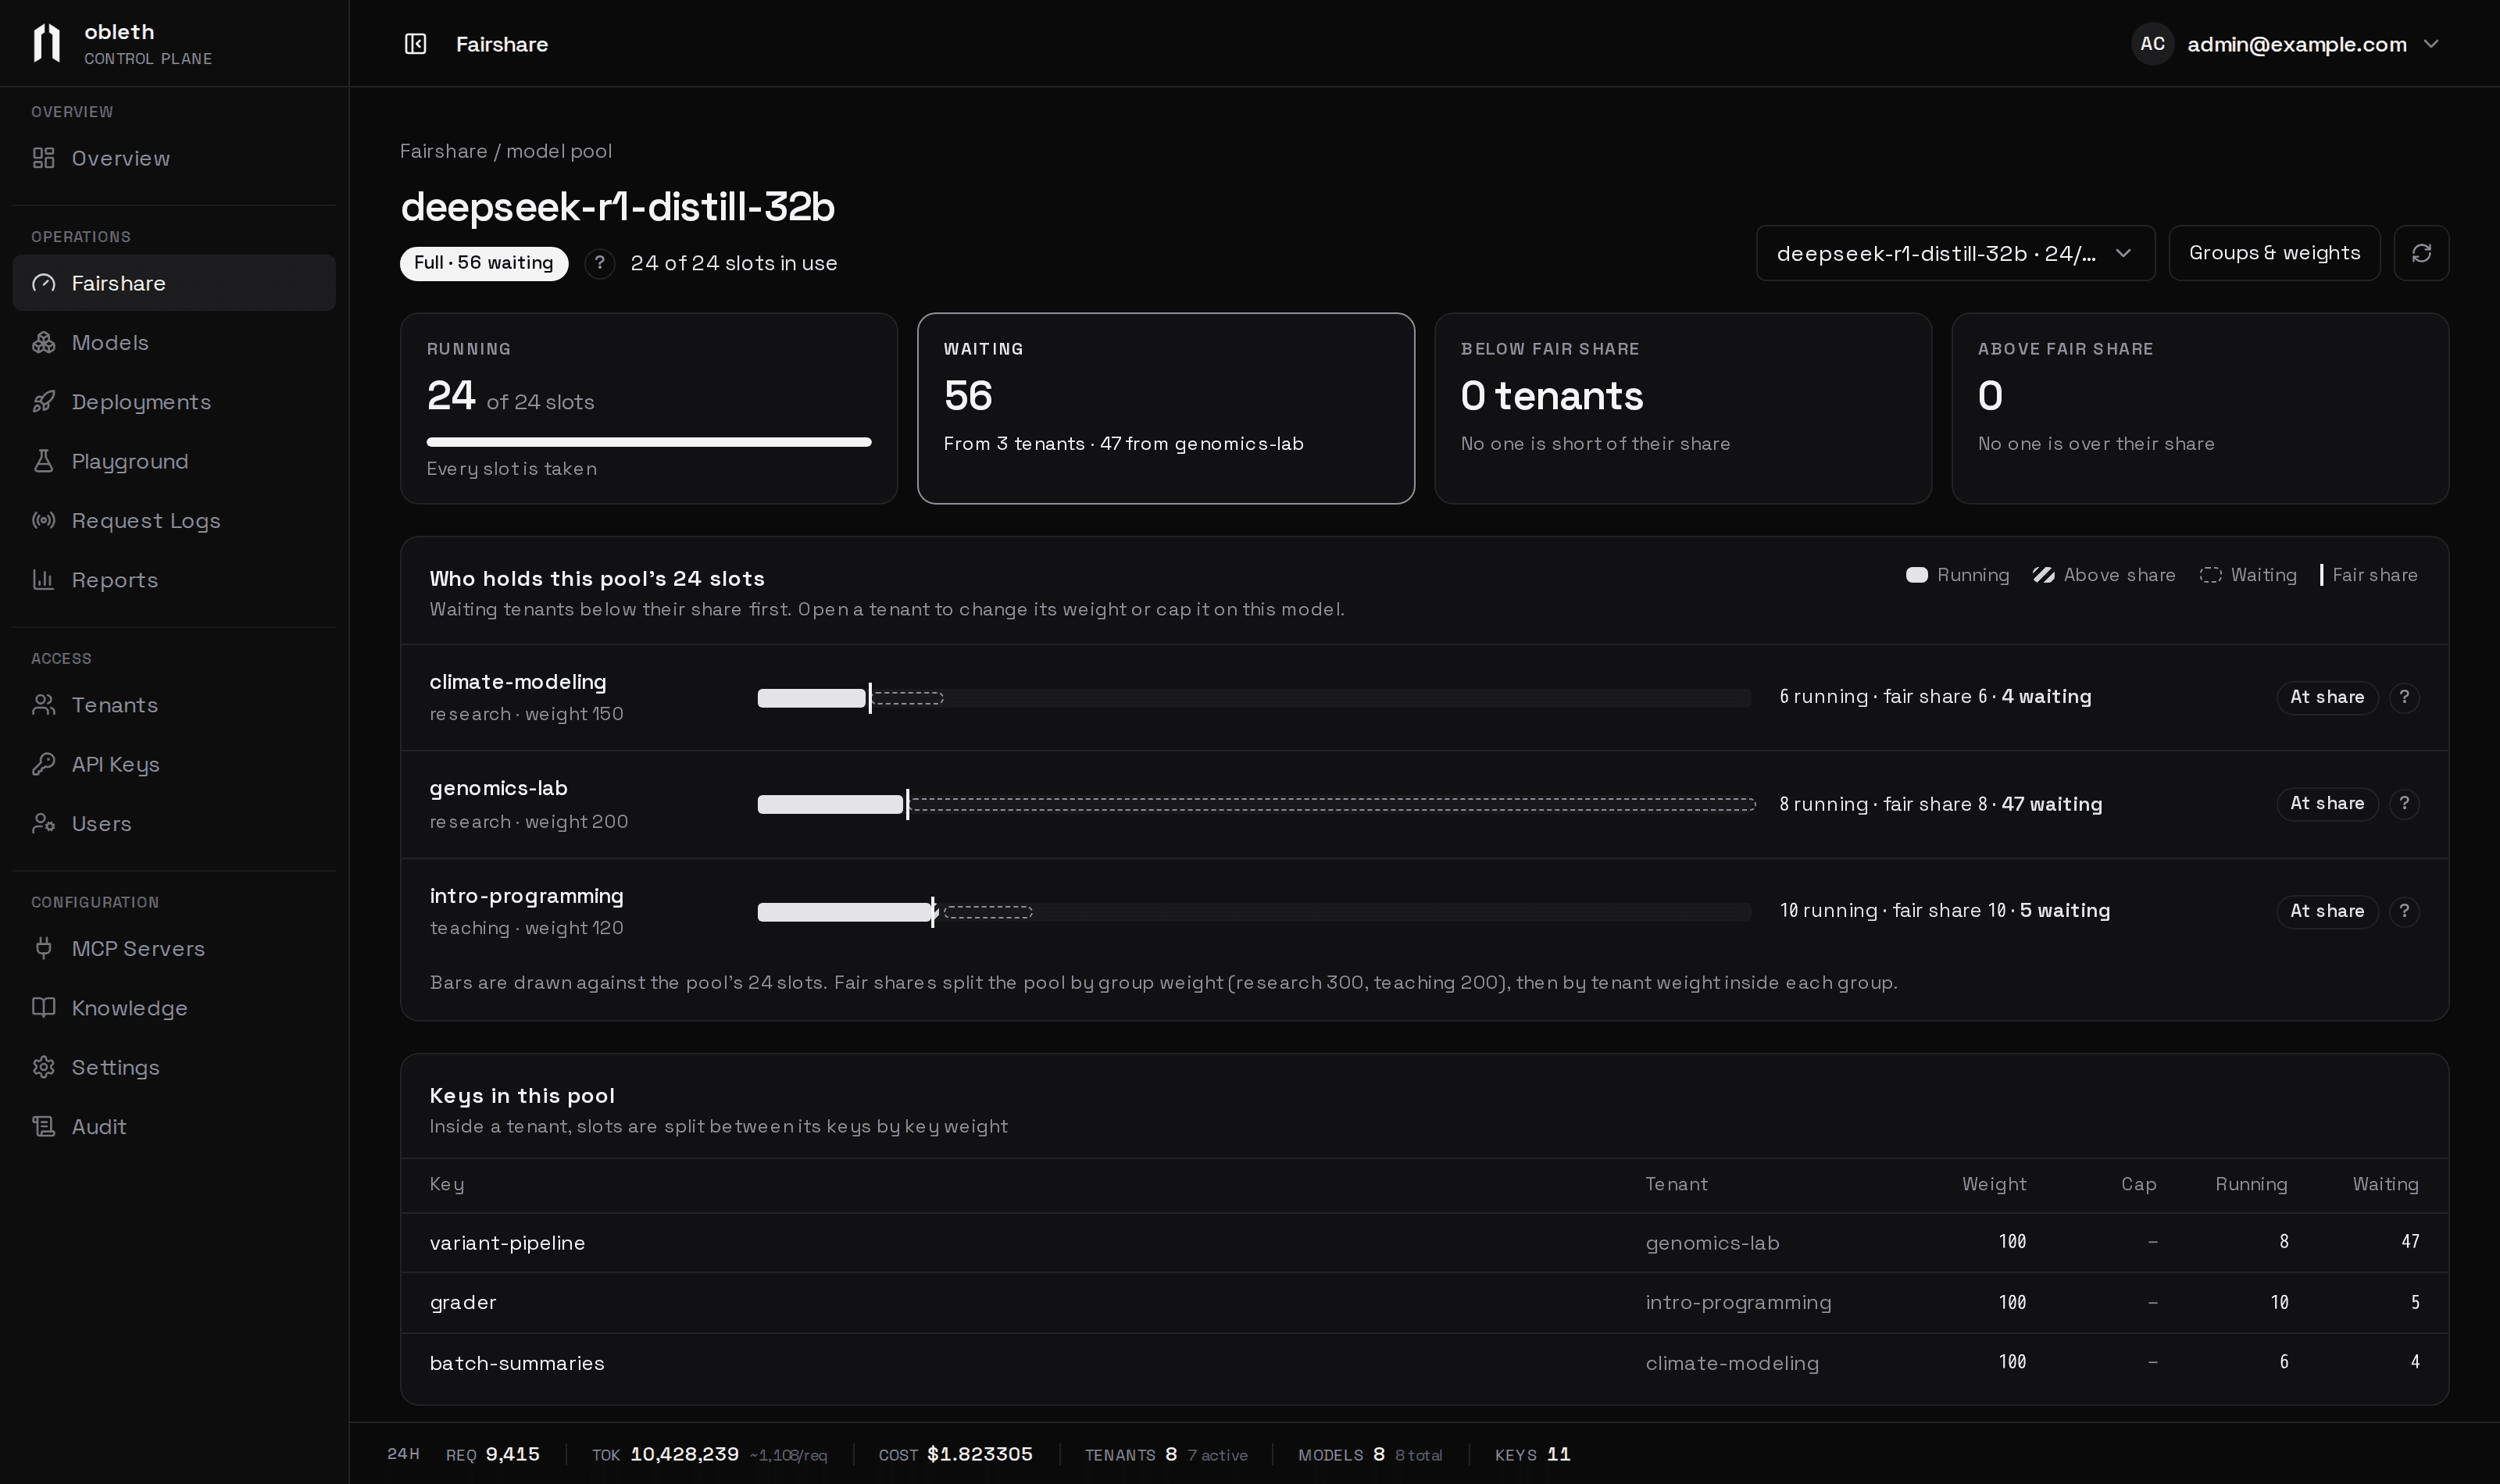Viewport: 2500px width, 1484px height.
Task: Go to Request Logs page
Action: [174, 520]
